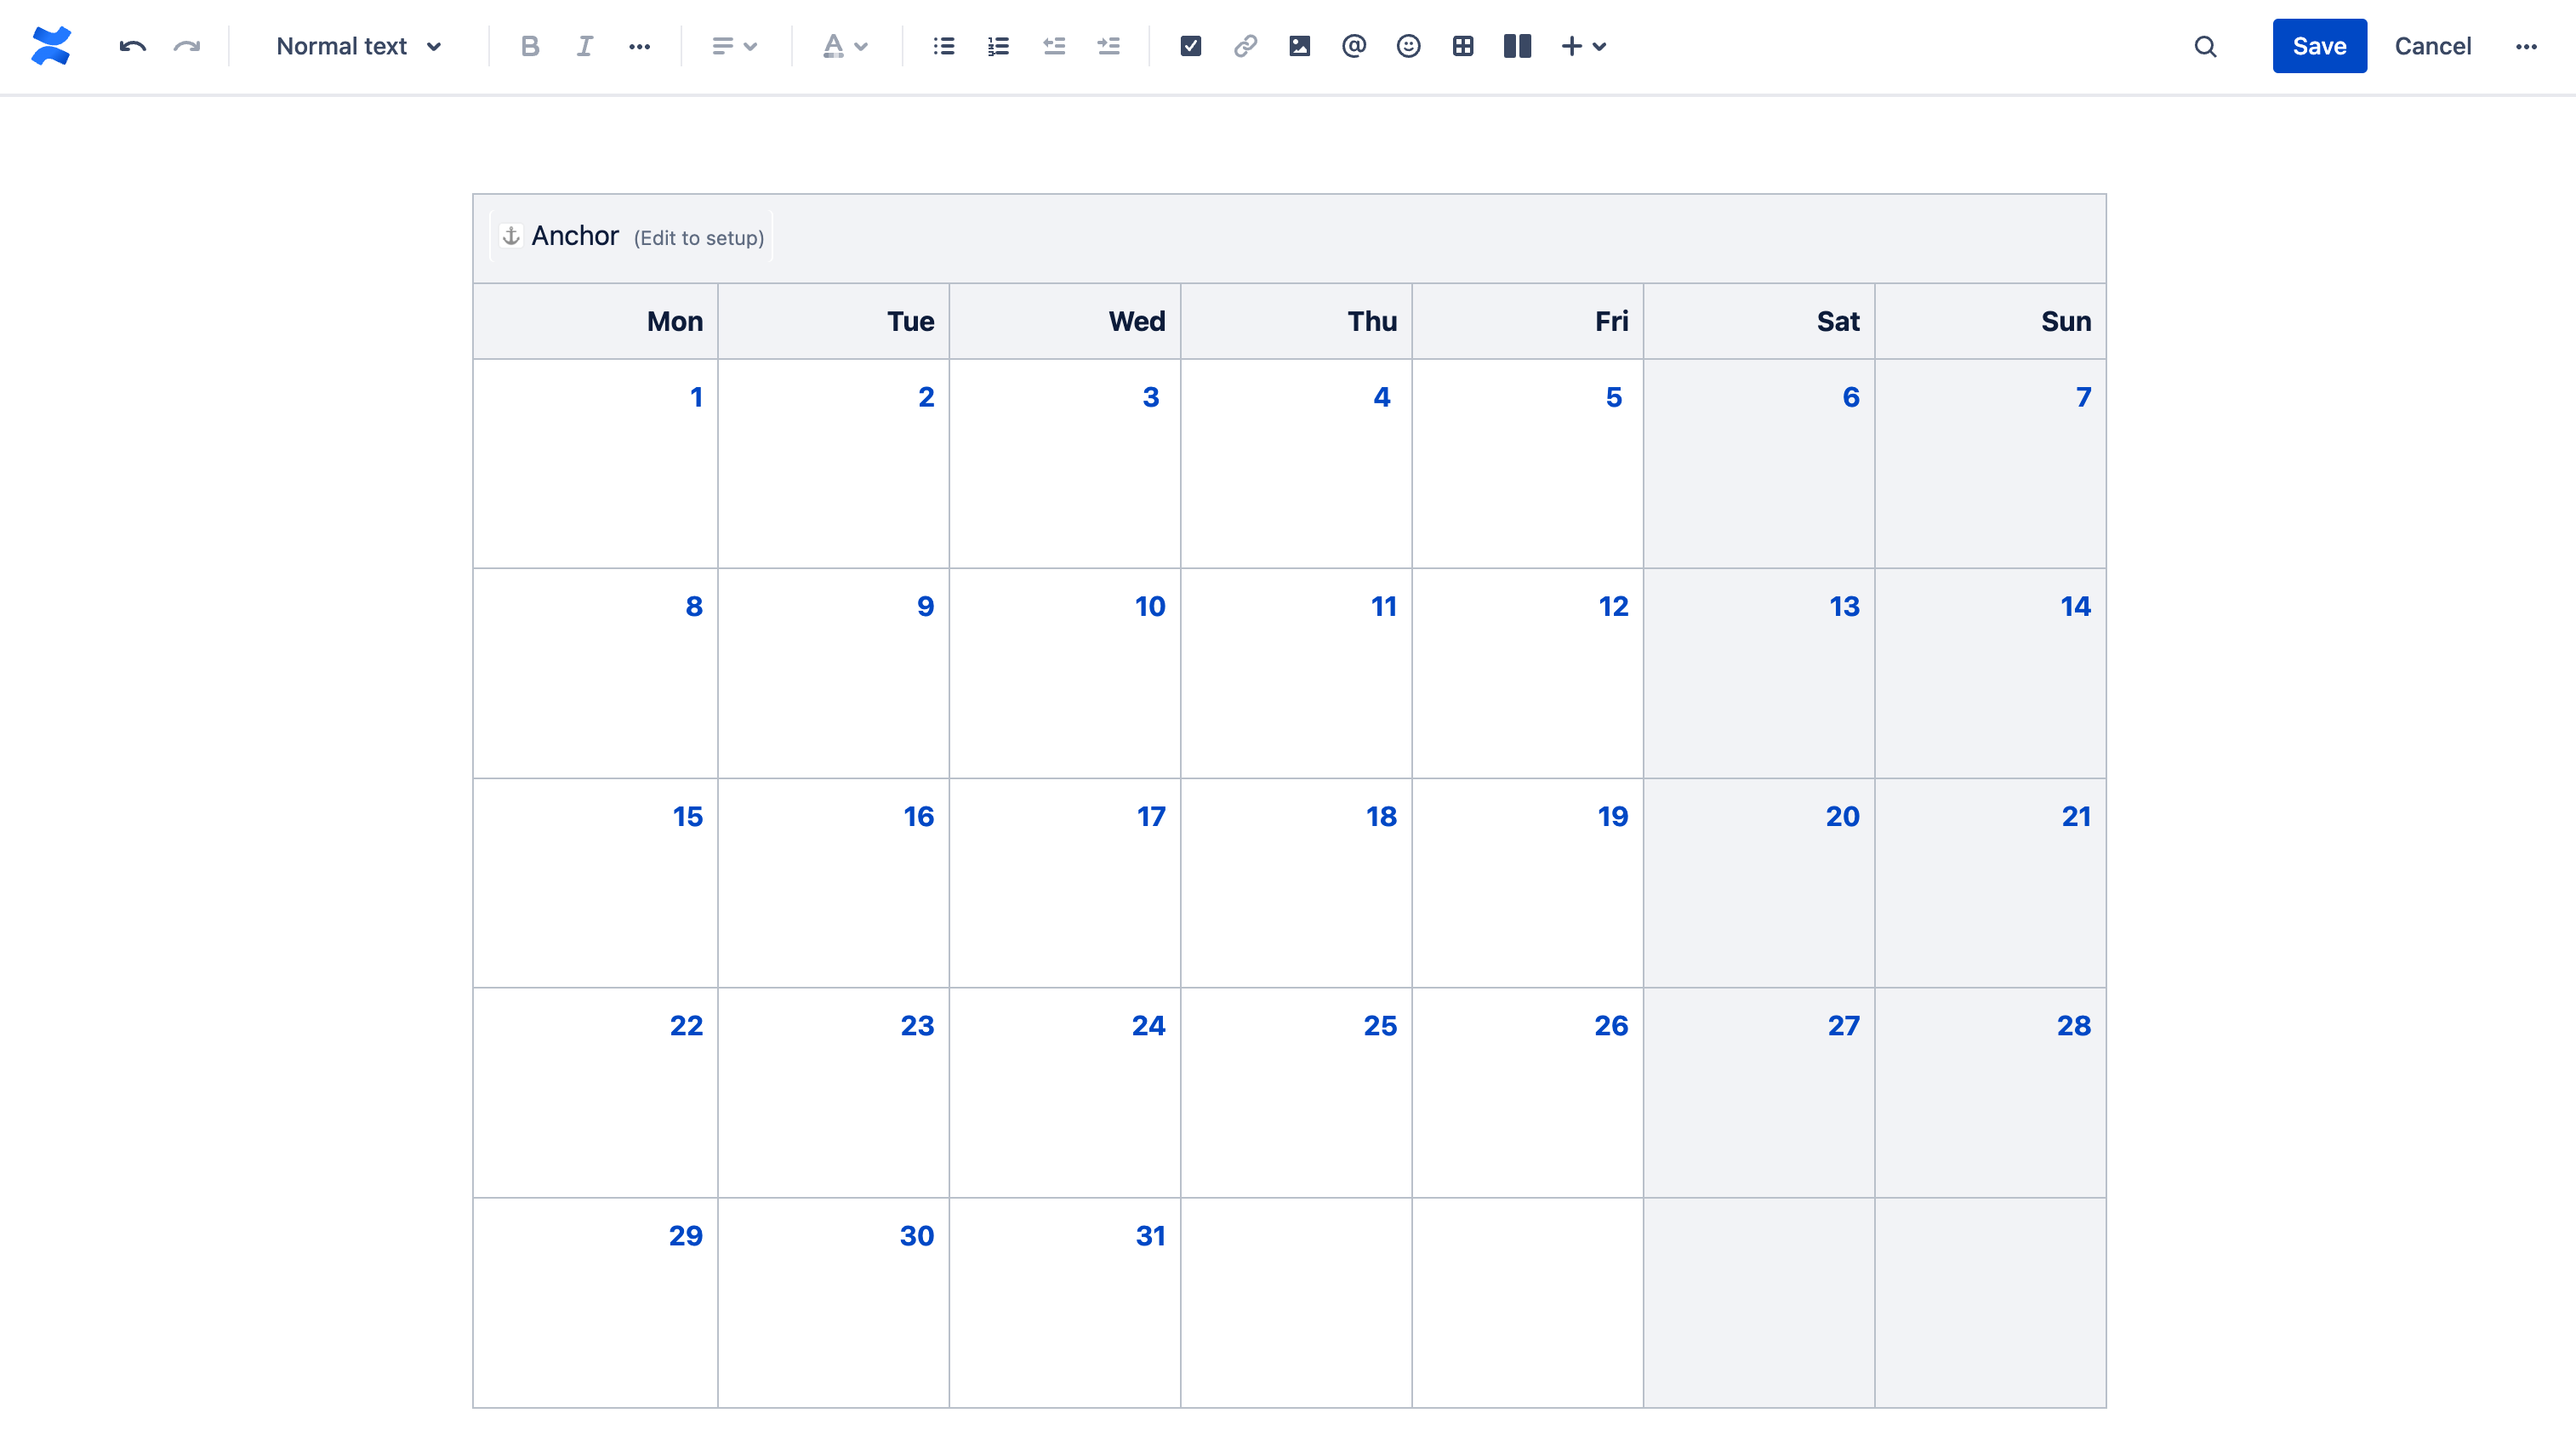This screenshot has width=2576, height=1453.
Task: Click the day 10 link
Action: [x=1150, y=606]
